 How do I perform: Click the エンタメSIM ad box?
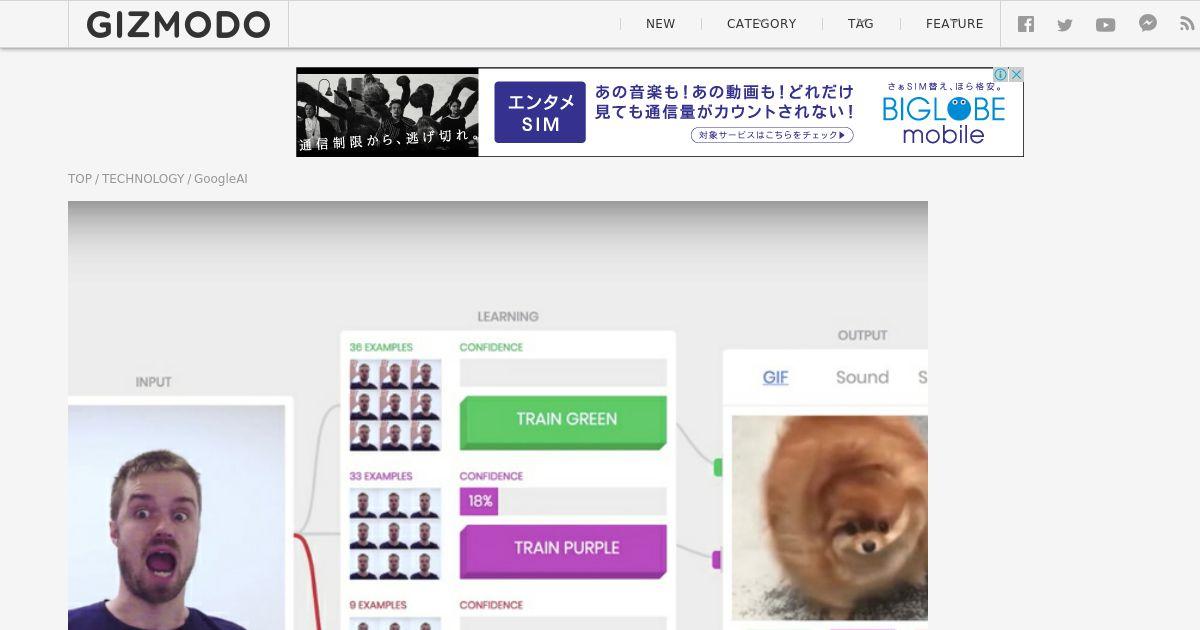pos(540,112)
